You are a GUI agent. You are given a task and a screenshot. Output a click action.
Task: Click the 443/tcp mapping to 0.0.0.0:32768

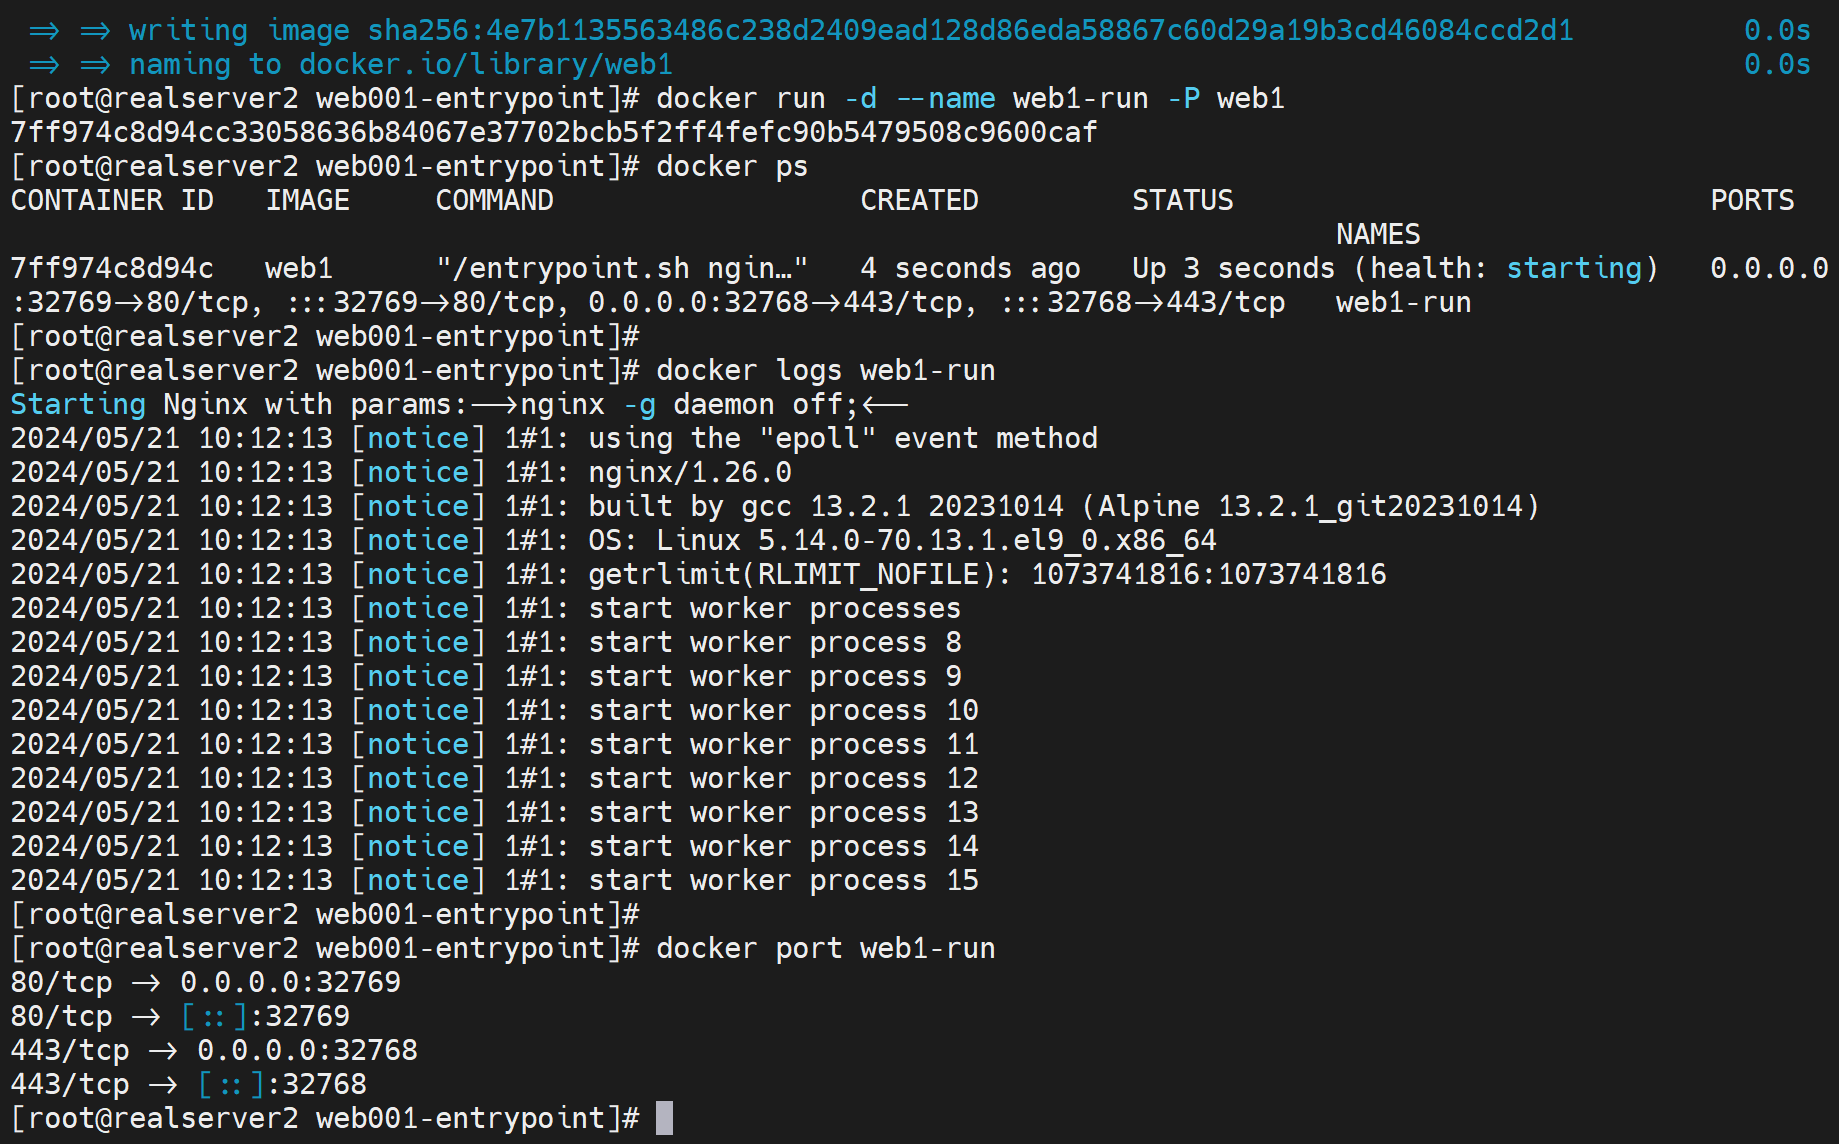tap(214, 1050)
